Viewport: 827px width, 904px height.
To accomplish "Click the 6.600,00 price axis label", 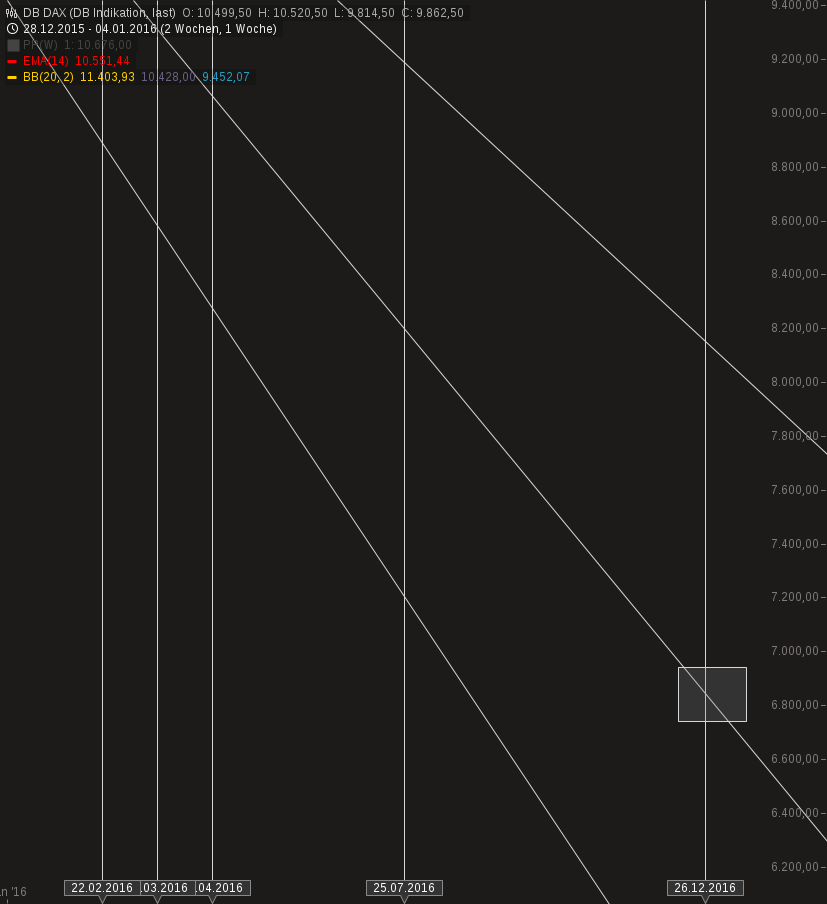I will coord(795,759).
